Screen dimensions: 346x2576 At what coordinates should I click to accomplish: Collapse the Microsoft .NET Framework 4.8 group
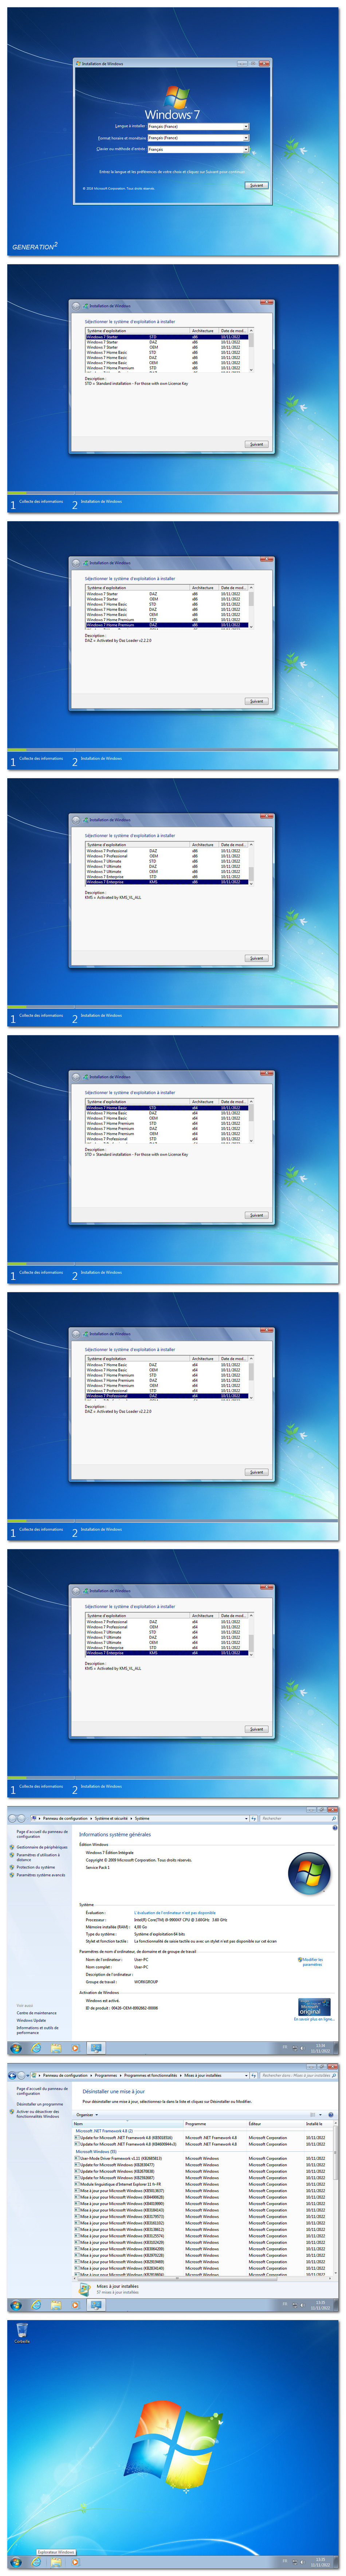pos(104,2131)
